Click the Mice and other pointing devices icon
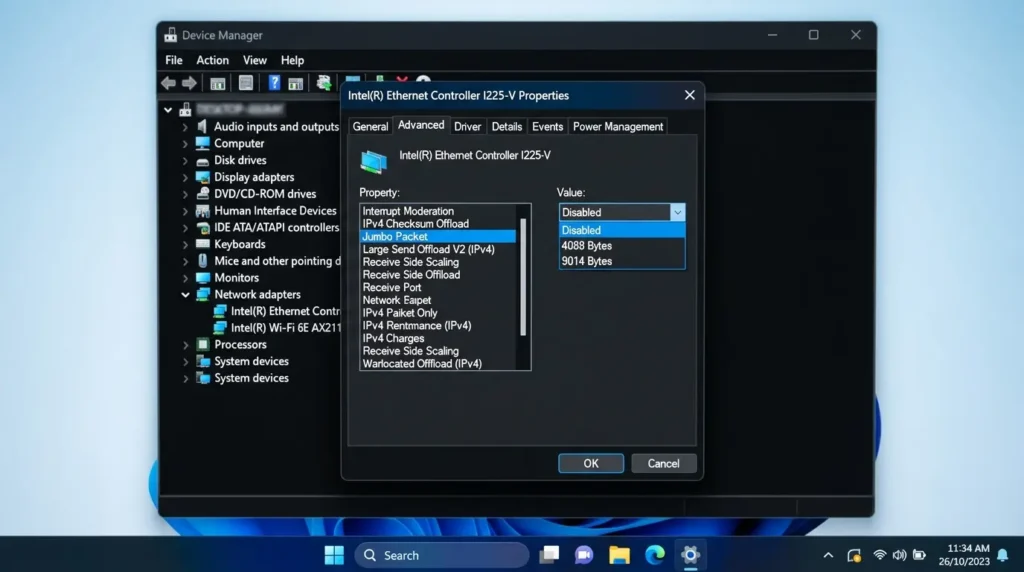 202,261
